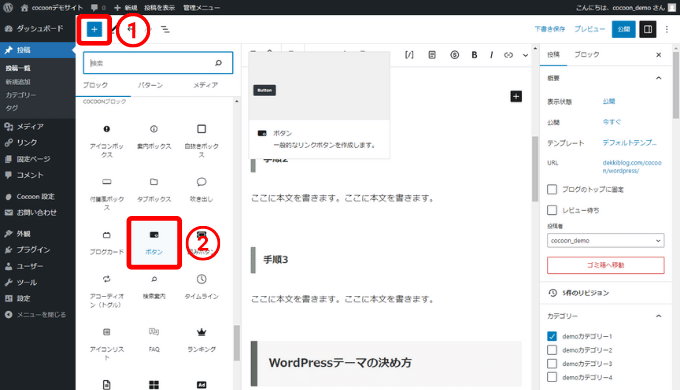Open Cocoon 設定 in admin menu

[x=38, y=197]
